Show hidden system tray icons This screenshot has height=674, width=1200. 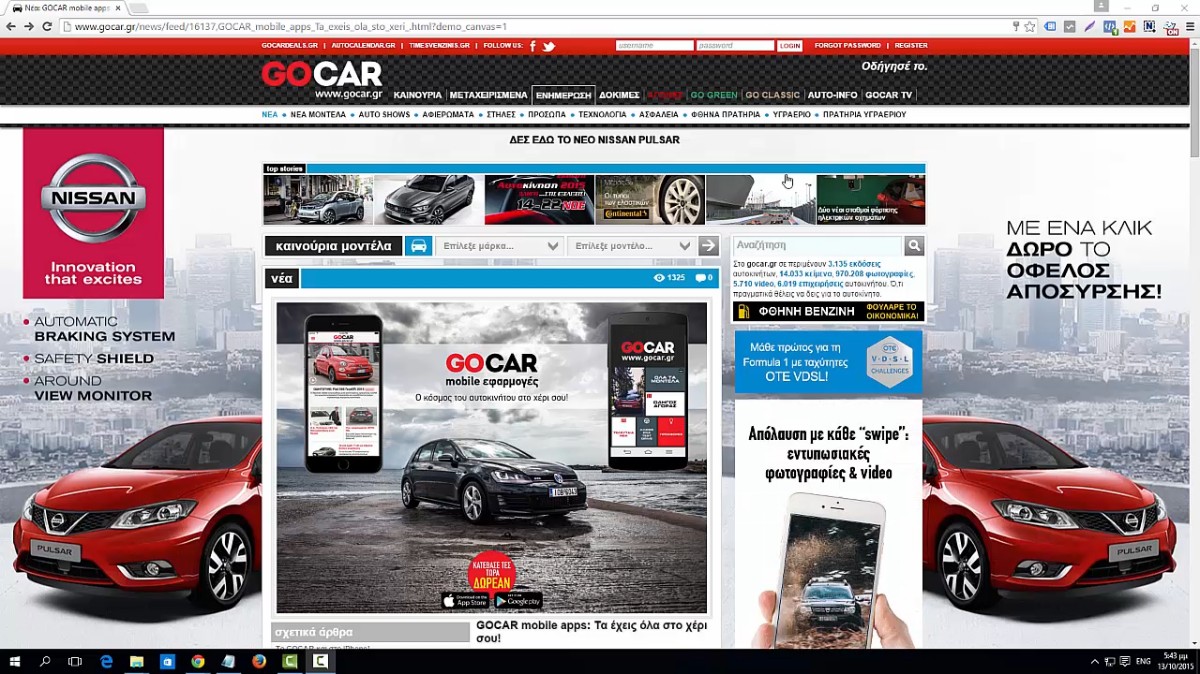(x=1094, y=661)
